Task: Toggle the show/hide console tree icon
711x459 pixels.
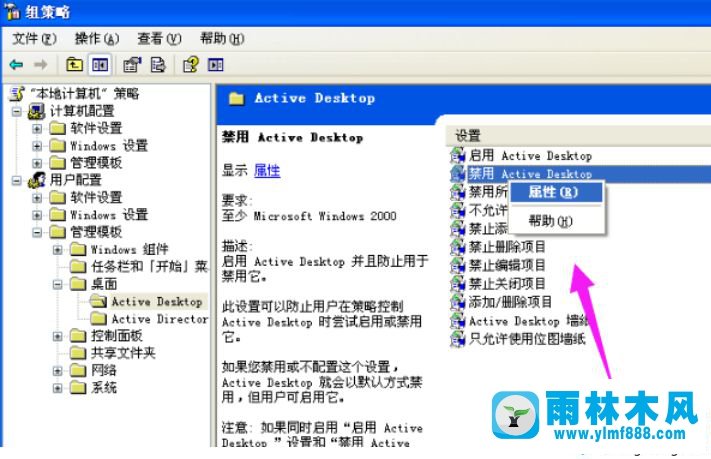Action: [x=100, y=65]
